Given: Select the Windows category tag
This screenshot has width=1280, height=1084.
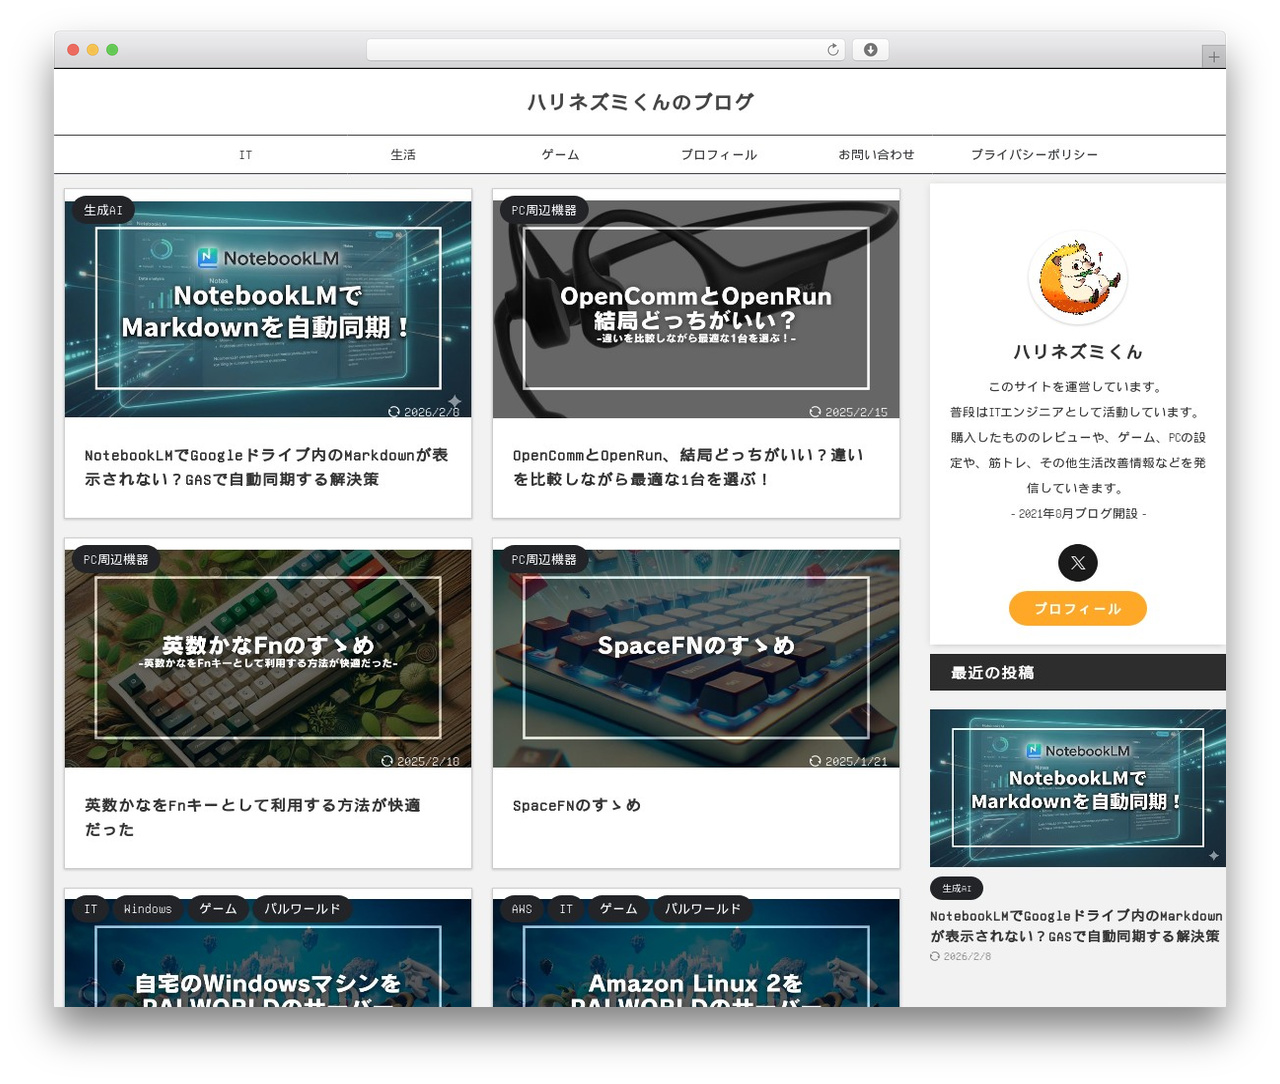Looking at the screenshot, I should point(148,909).
